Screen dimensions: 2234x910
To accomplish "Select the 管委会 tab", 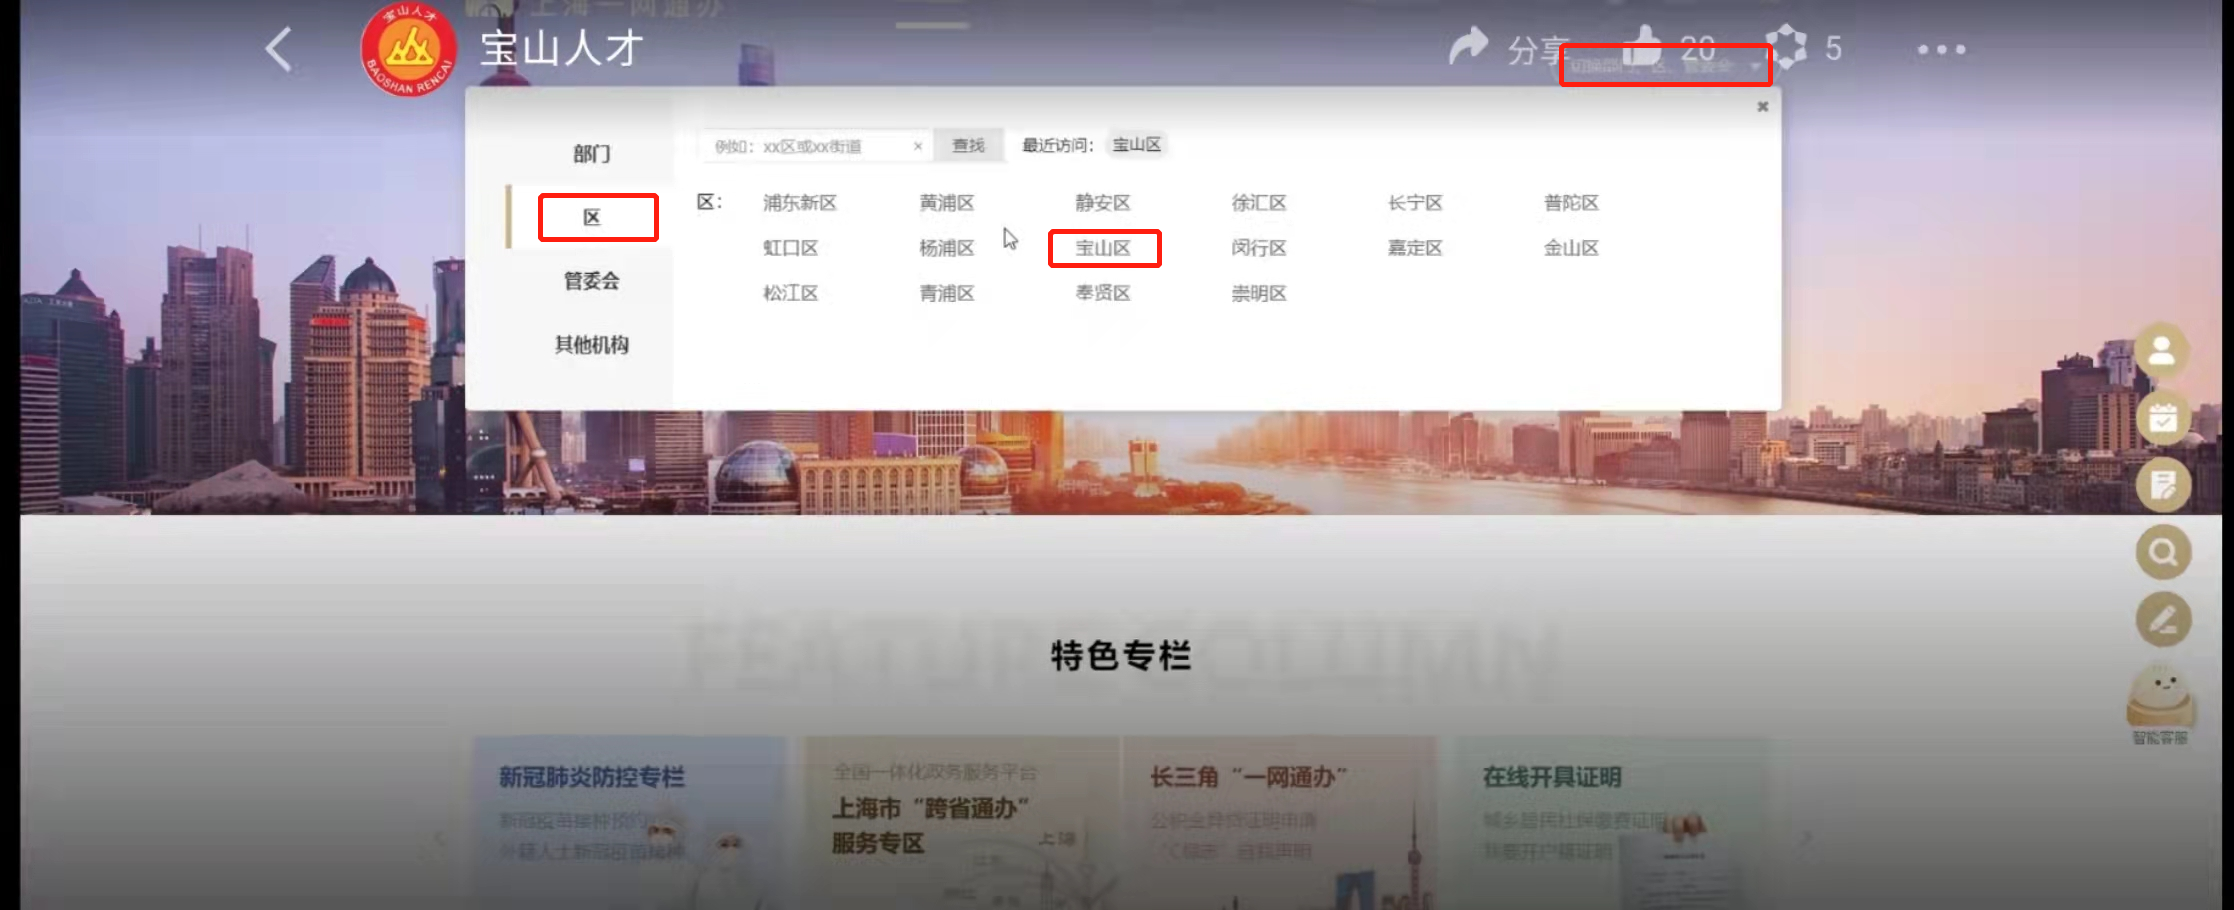I will point(591,281).
